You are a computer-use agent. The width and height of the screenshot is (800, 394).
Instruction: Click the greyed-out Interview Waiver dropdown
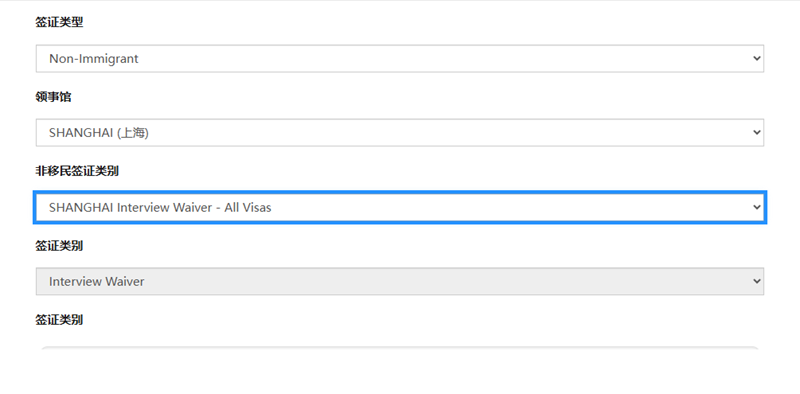point(399,281)
